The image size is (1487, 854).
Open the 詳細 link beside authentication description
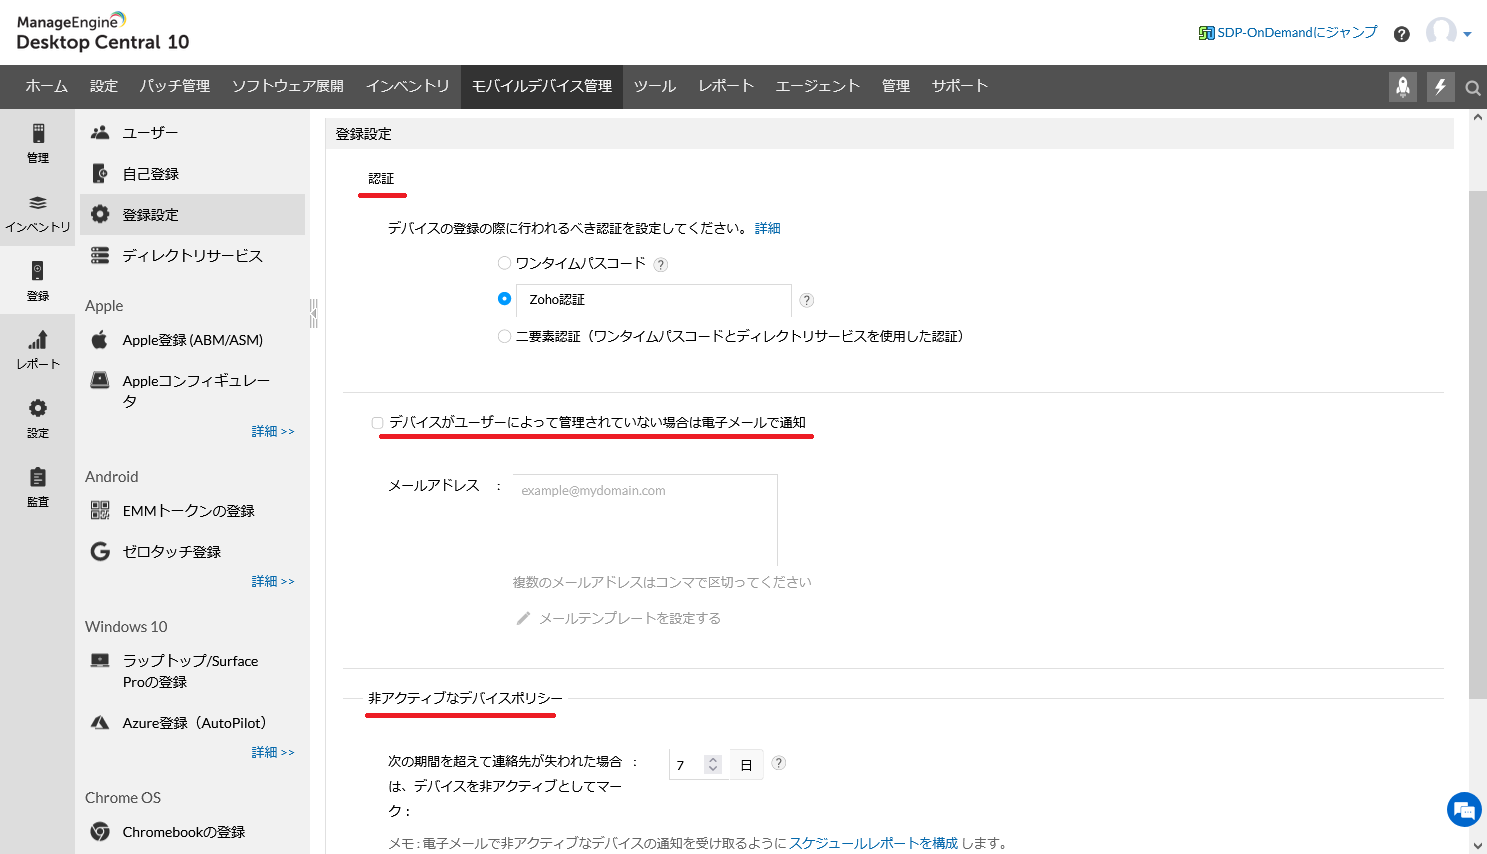tap(768, 228)
